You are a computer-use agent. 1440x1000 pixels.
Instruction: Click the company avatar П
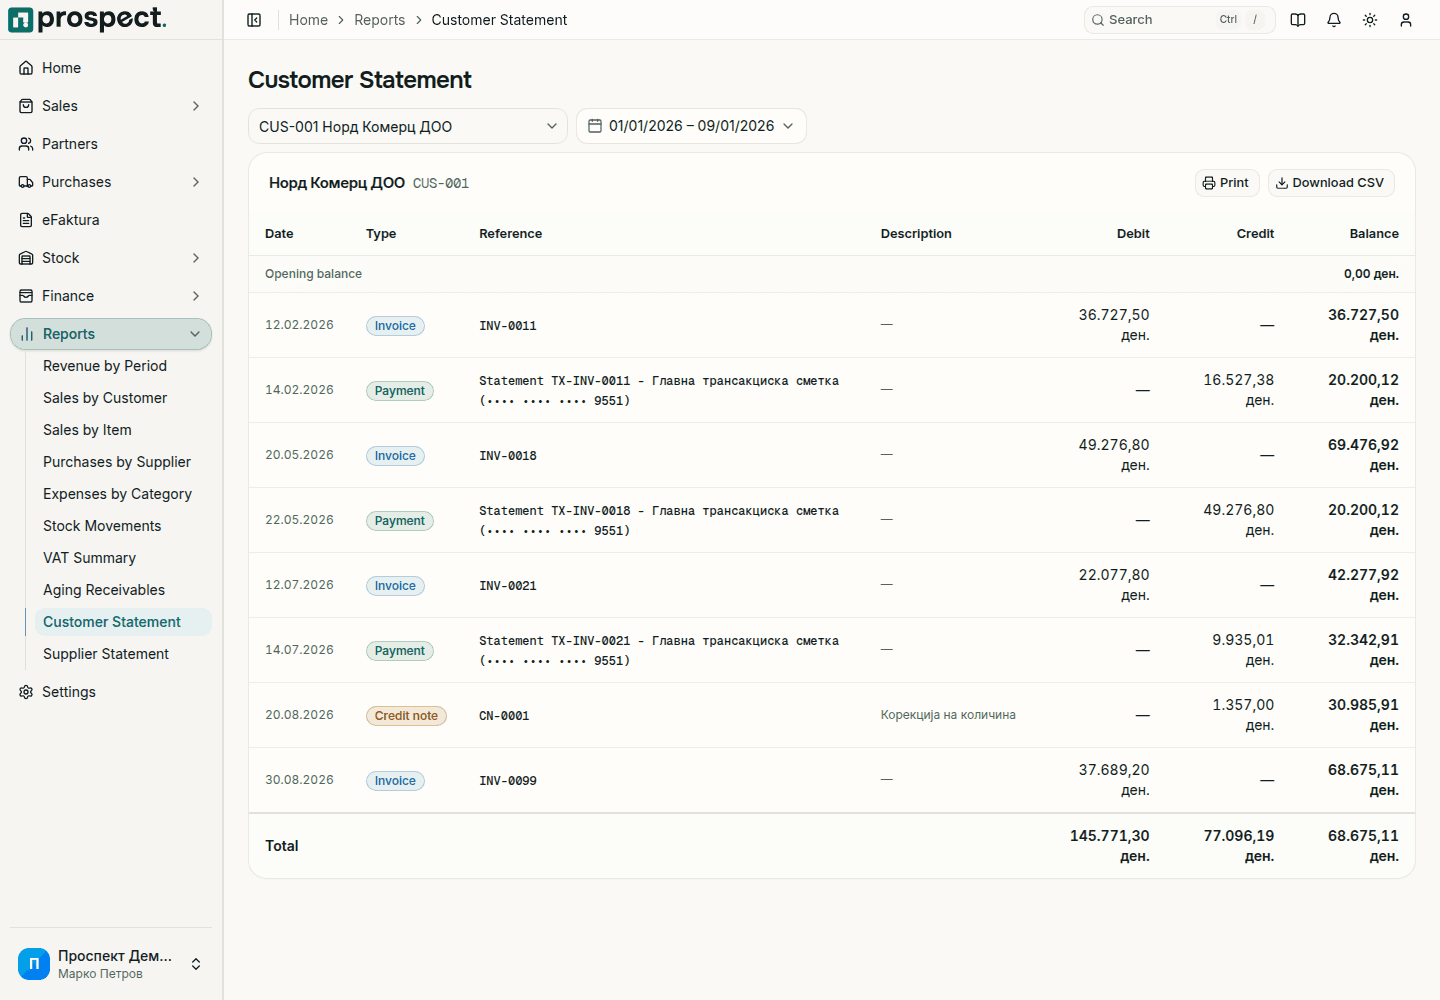(x=34, y=964)
